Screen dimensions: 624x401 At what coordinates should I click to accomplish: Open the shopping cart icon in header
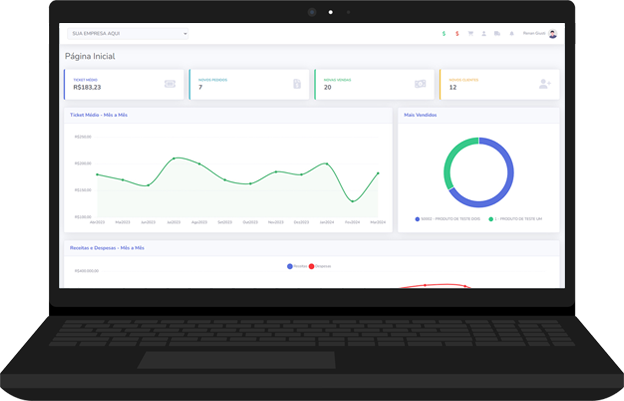click(470, 33)
